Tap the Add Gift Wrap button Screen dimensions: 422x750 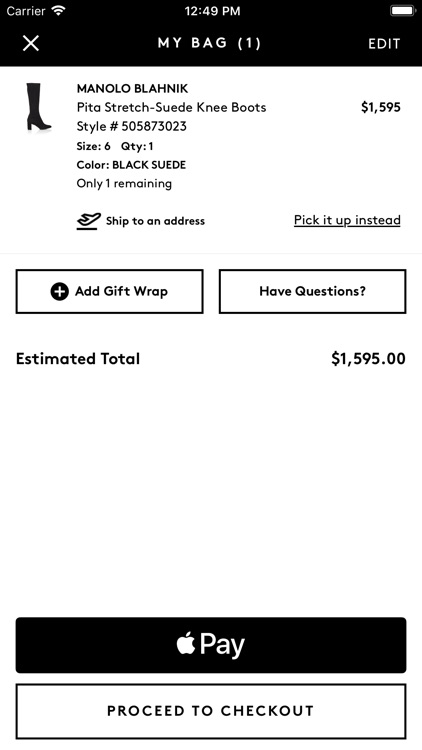tap(110, 291)
